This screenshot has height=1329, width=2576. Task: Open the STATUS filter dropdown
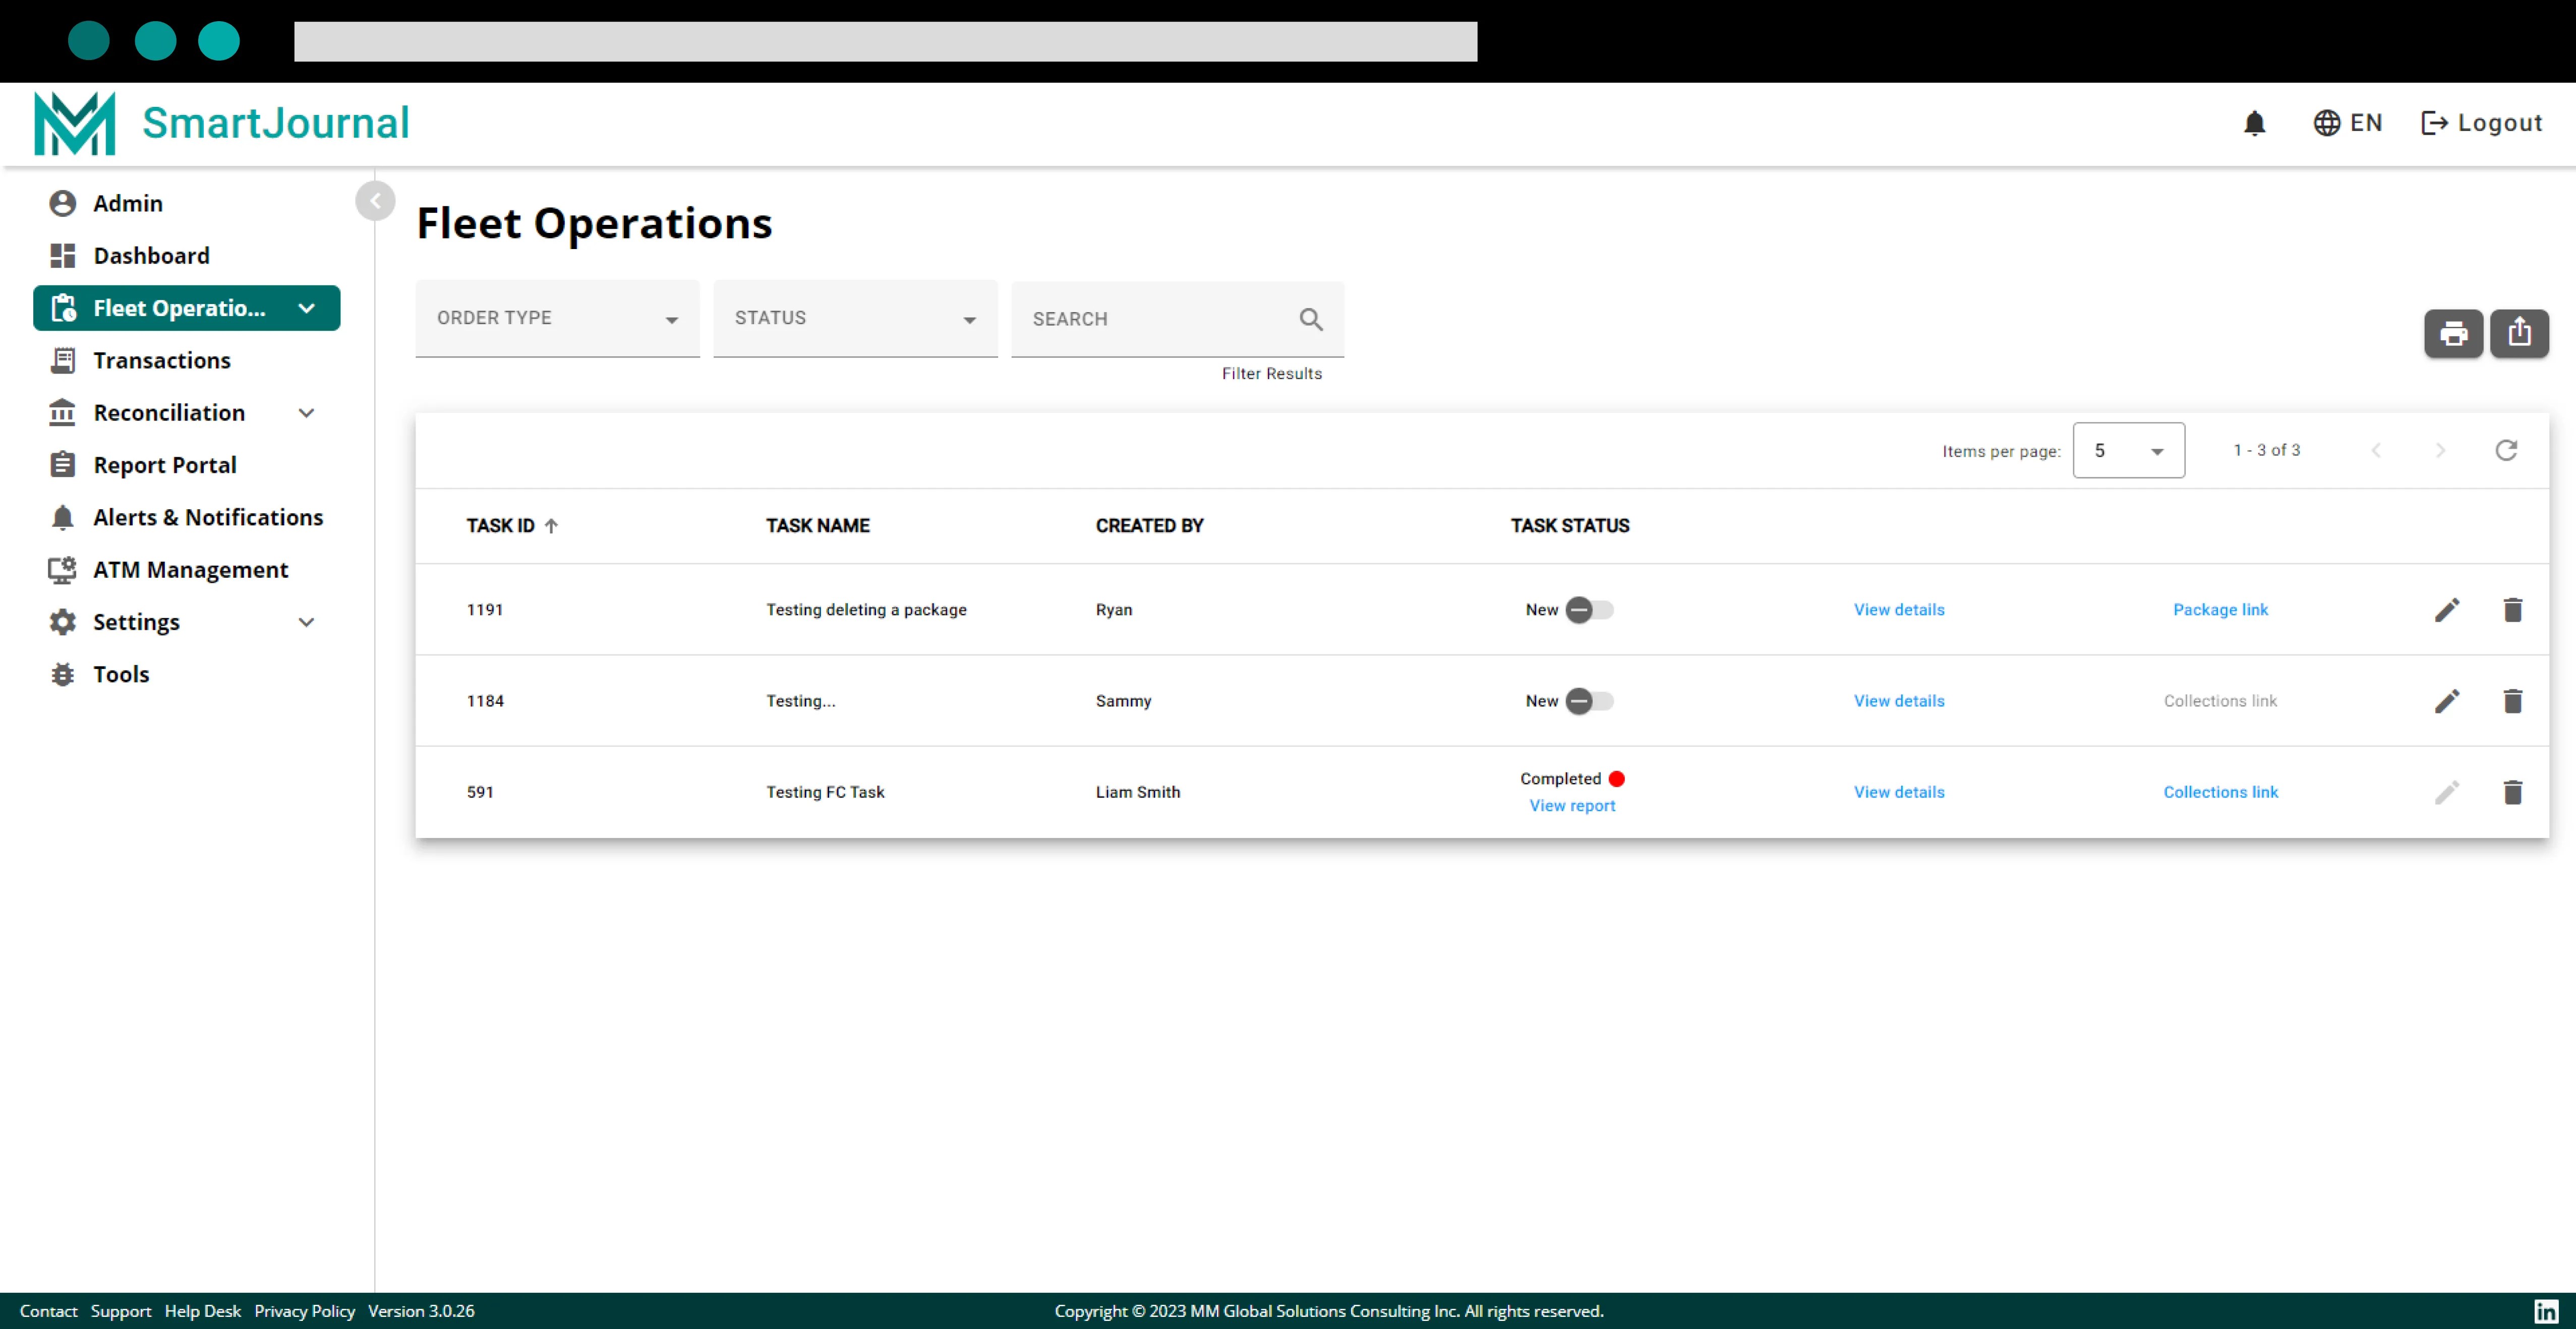(x=856, y=319)
